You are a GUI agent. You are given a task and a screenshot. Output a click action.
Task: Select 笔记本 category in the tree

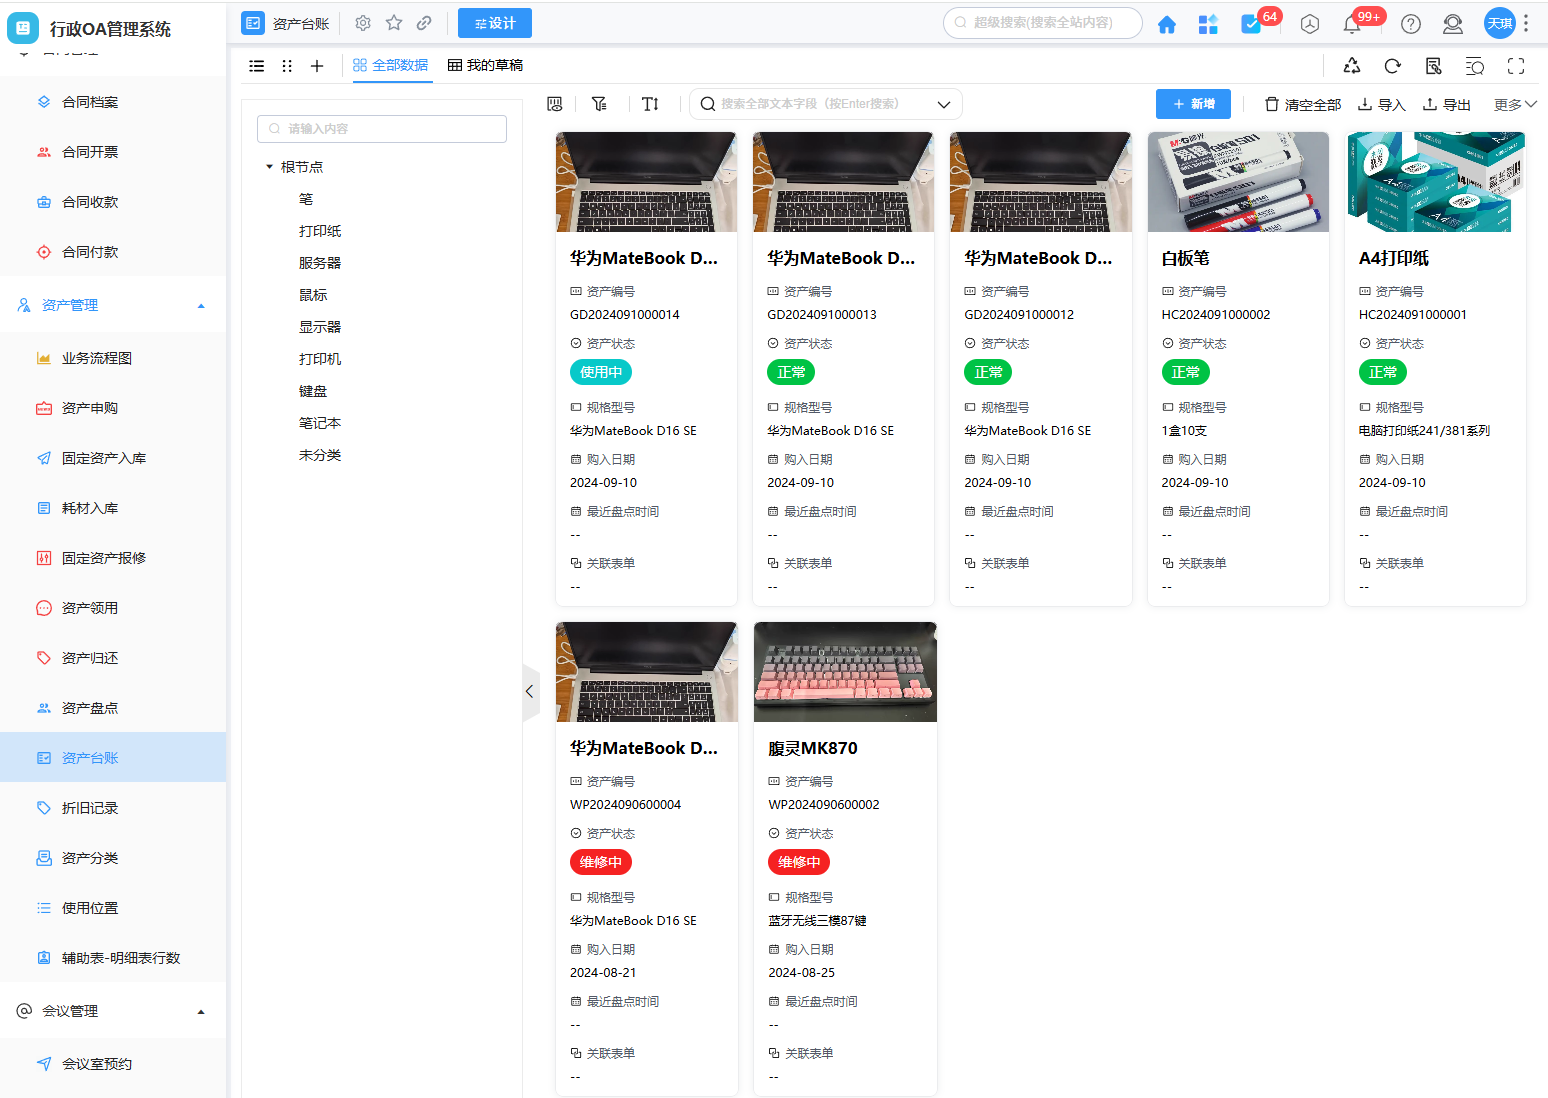pyautogui.click(x=320, y=423)
